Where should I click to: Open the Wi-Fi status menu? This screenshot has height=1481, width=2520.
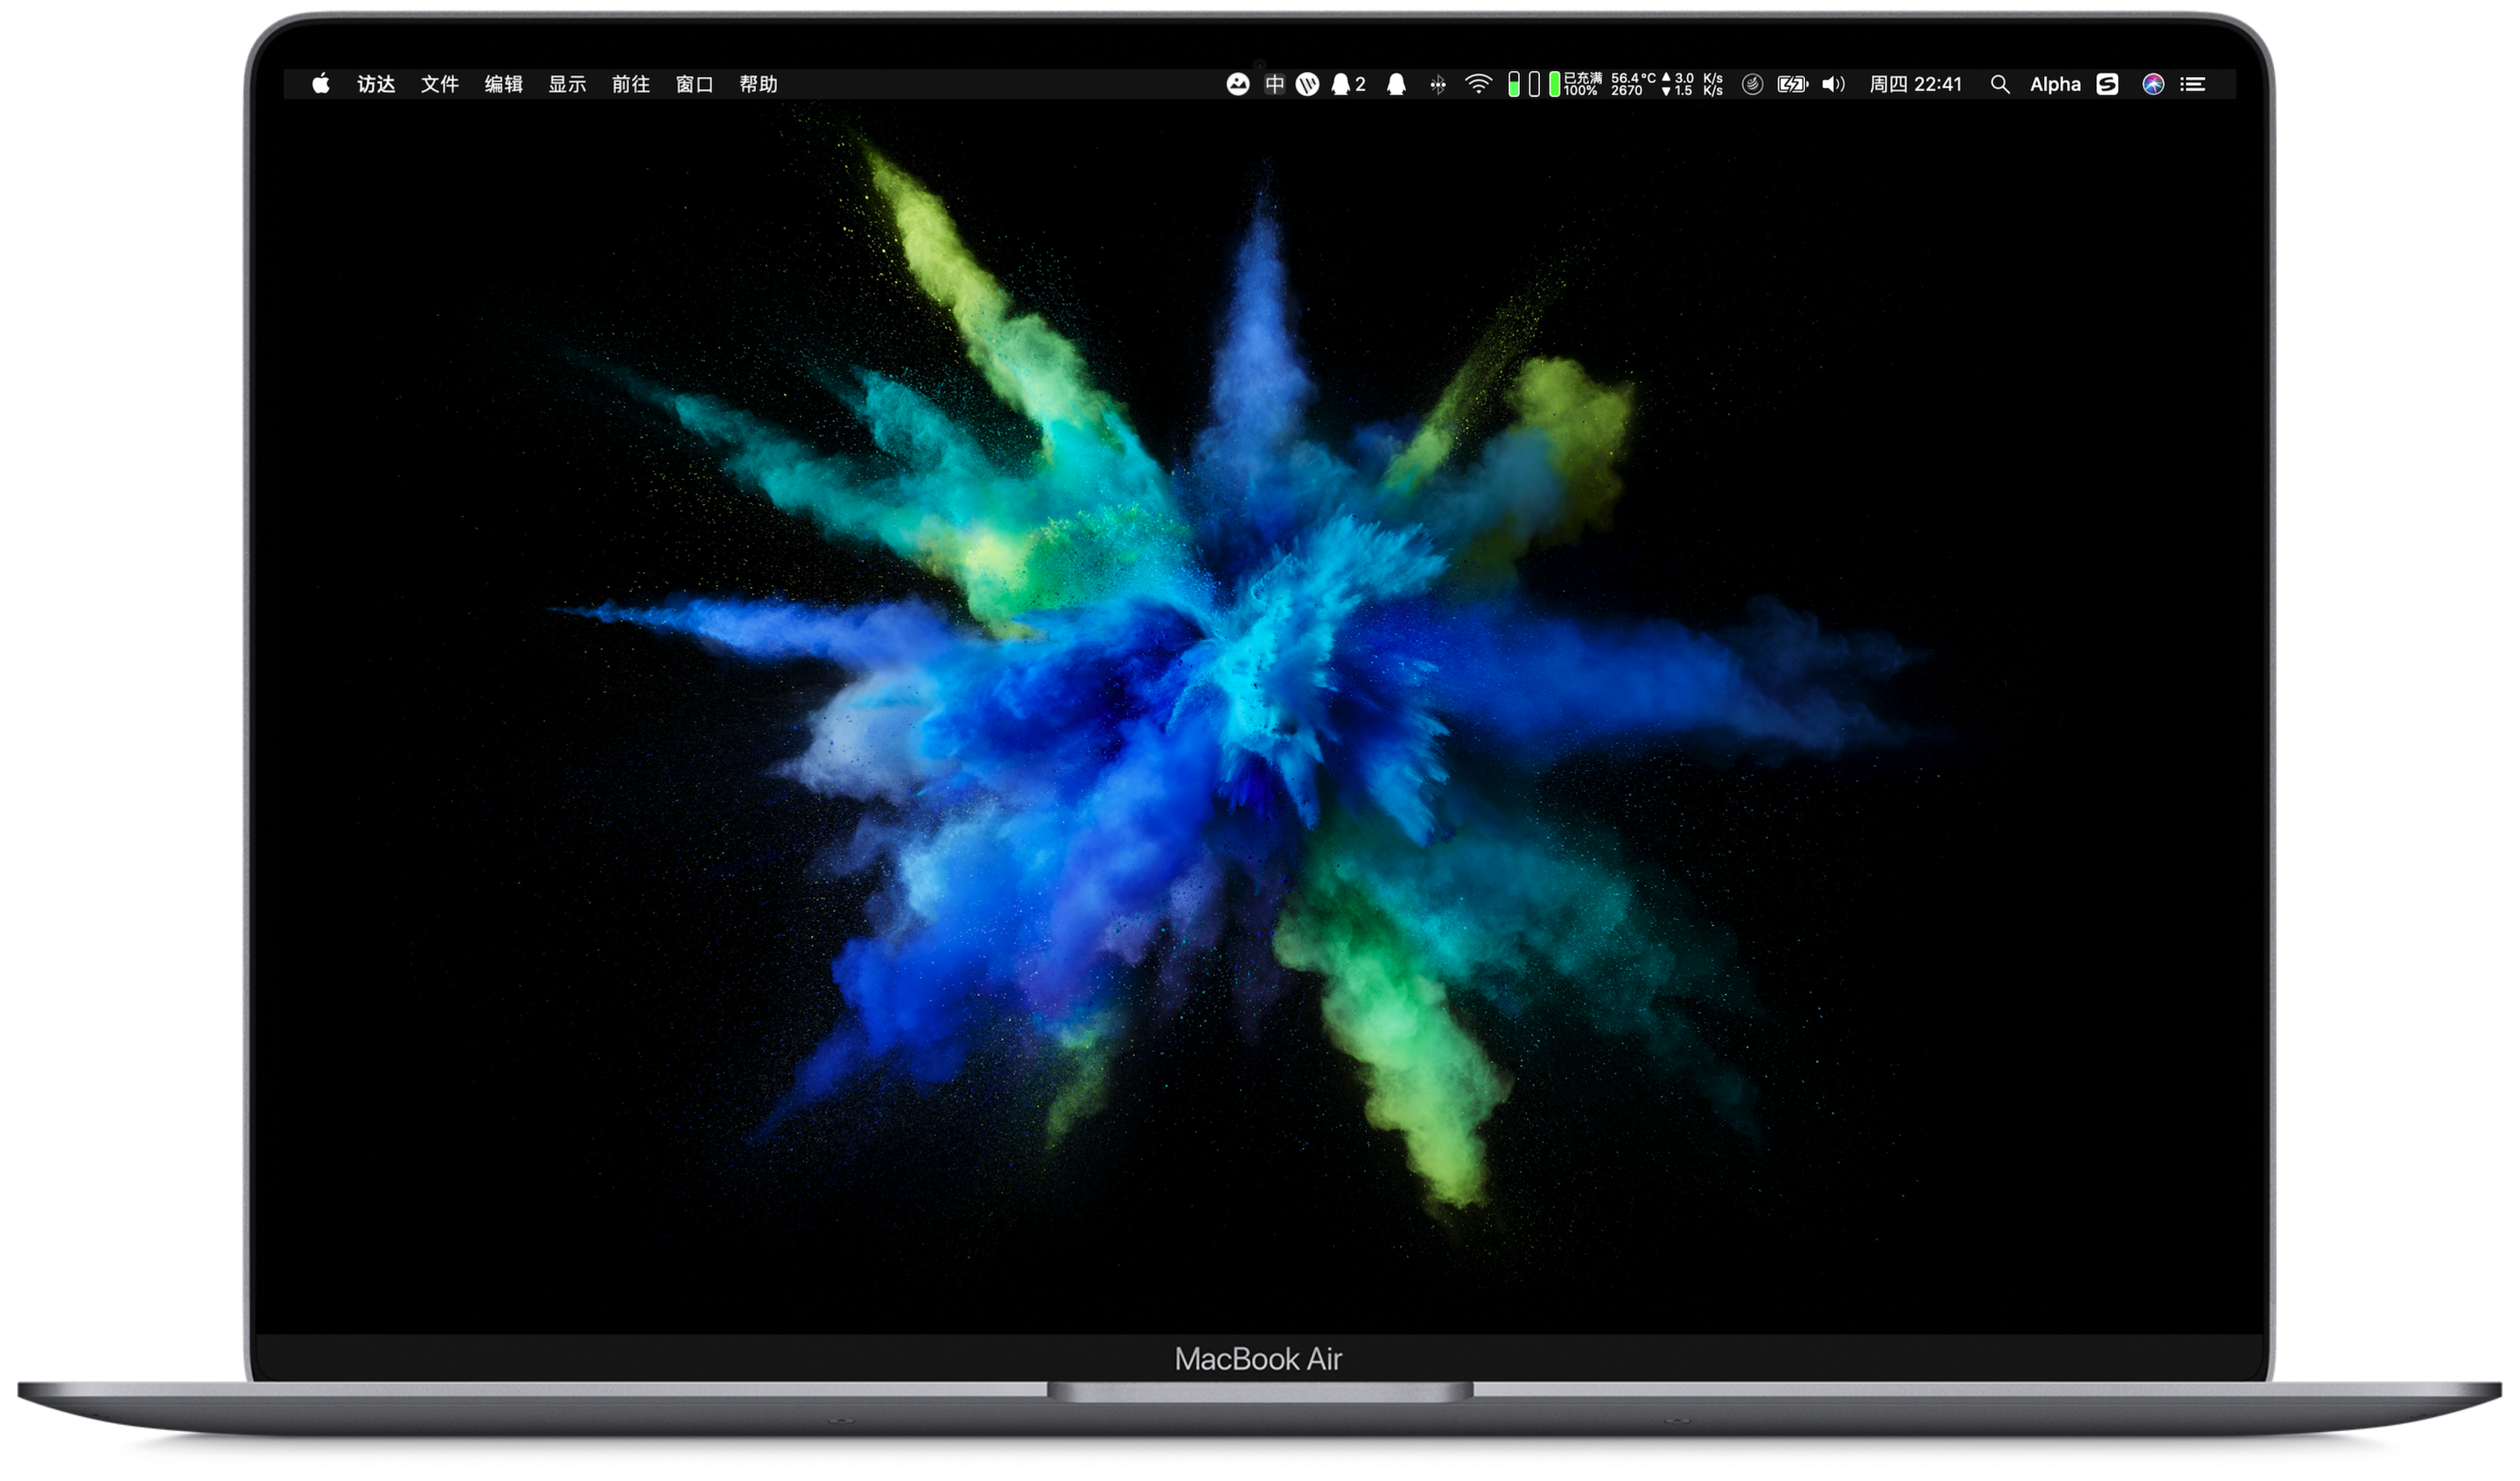tap(1478, 84)
